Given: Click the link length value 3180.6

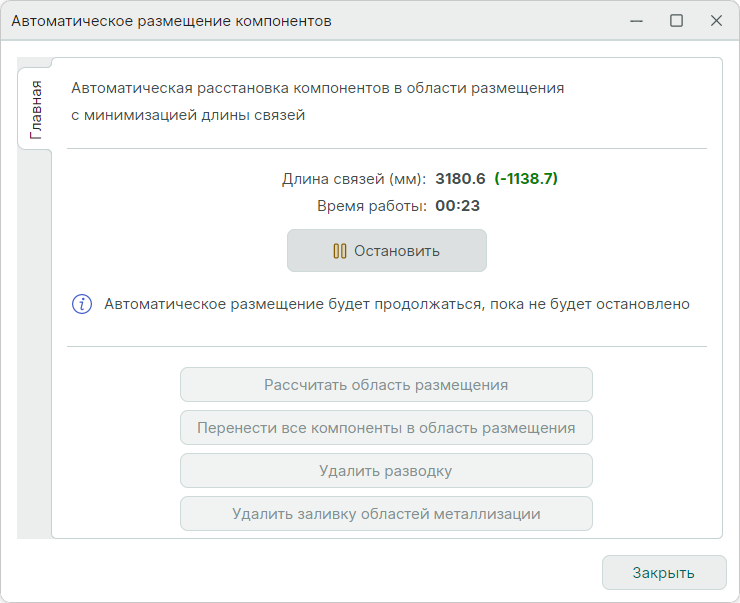Looking at the screenshot, I should click(460, 179).
